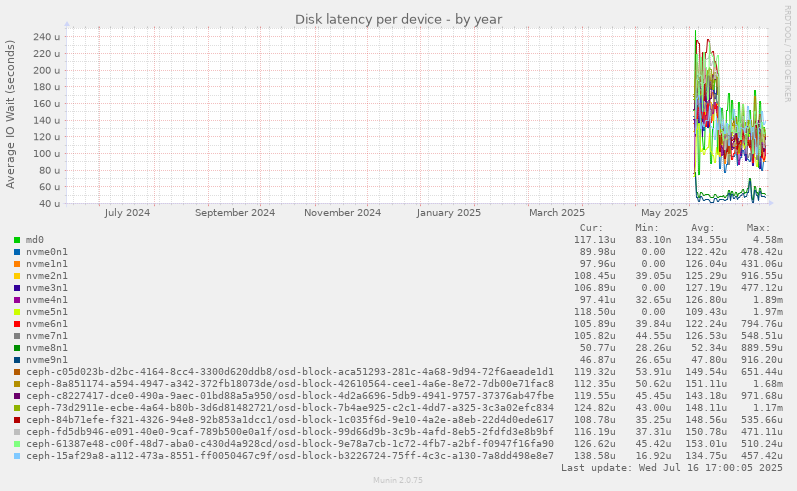Click the '40 u' y-axis tick label
Image resolution: width=797 pixels, height=491 pixels.
tap(49, 204)
